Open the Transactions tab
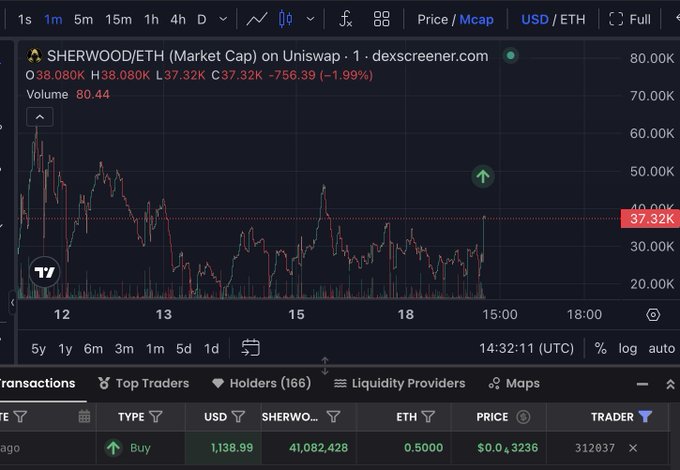The height and width of the screenshot is (470, 680). pyautogui.click(x=37, y=383)
